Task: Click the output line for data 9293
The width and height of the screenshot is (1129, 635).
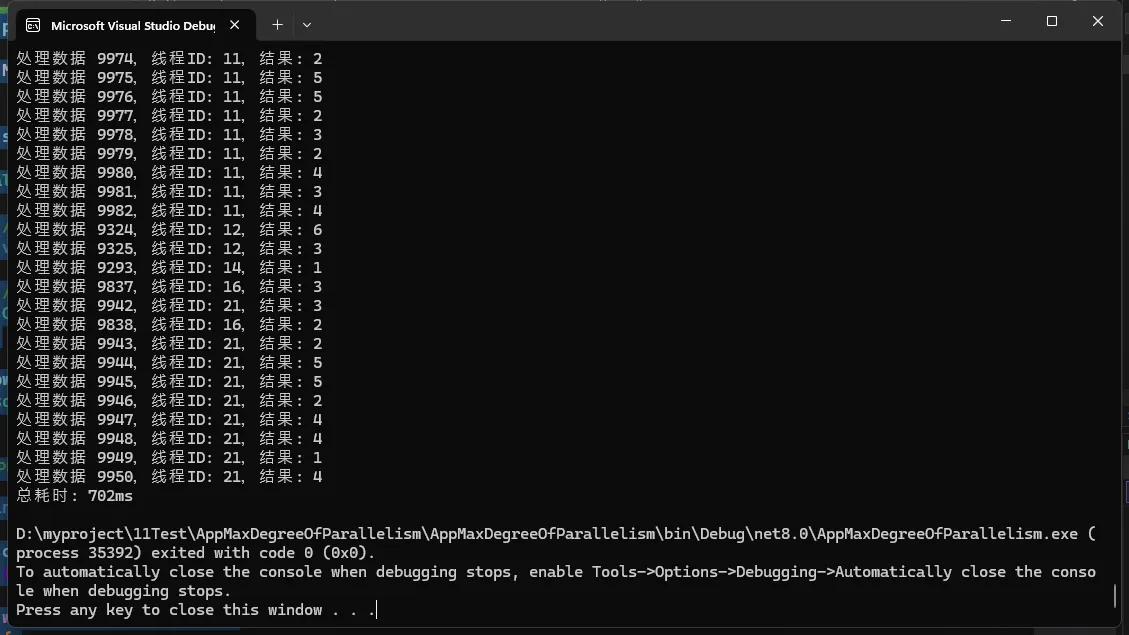Action: pos(169,268)
